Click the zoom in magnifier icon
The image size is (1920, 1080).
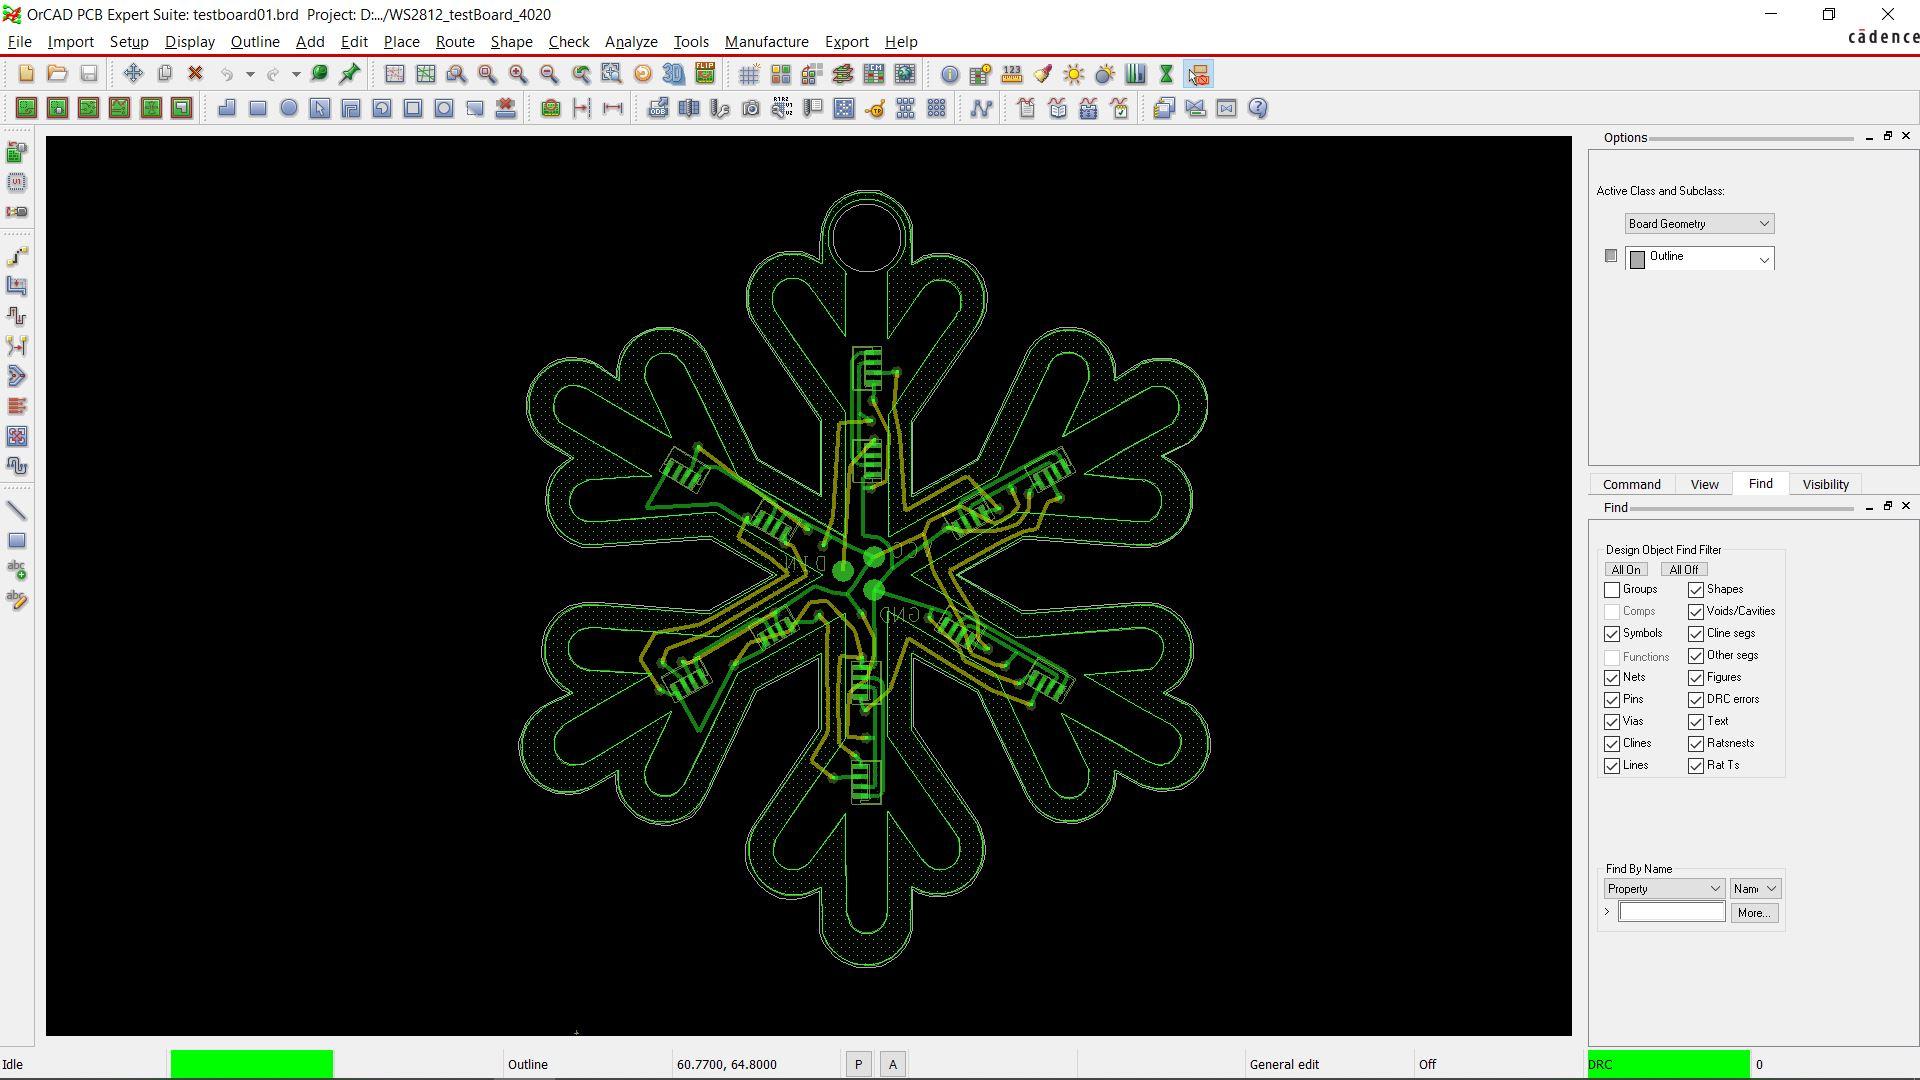click(518, 74)
